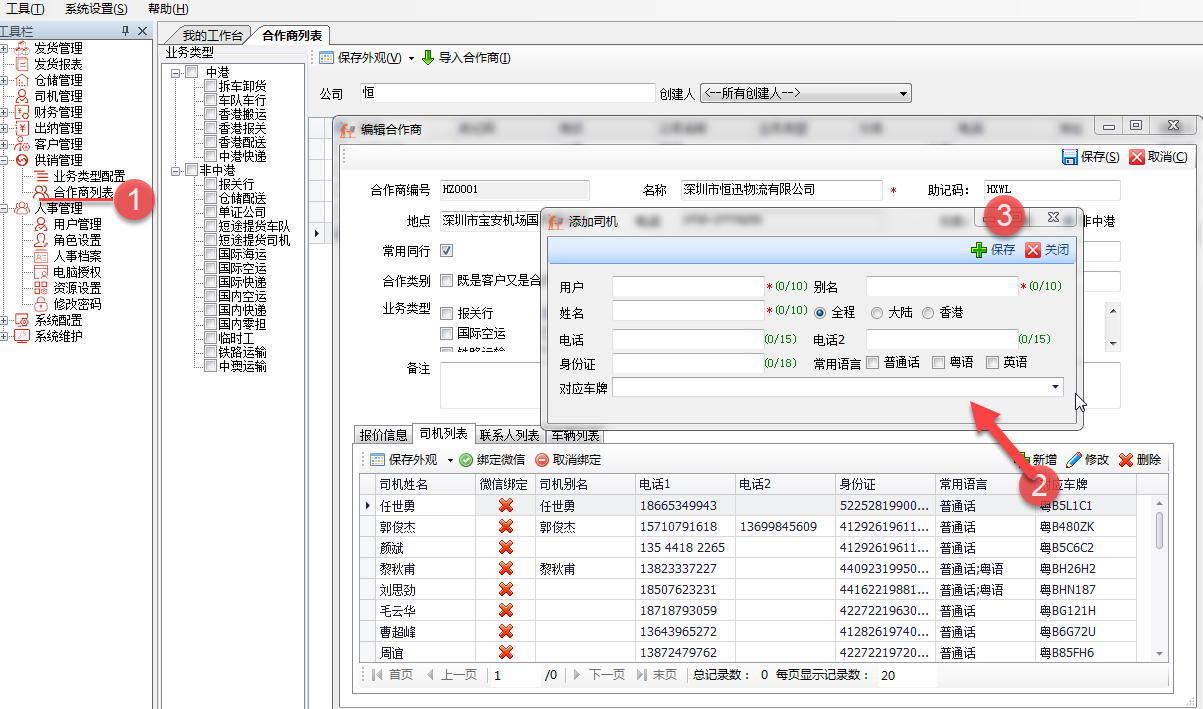
Task: Click the 导入合作商 green arrow icon
Action: [428, 58]
